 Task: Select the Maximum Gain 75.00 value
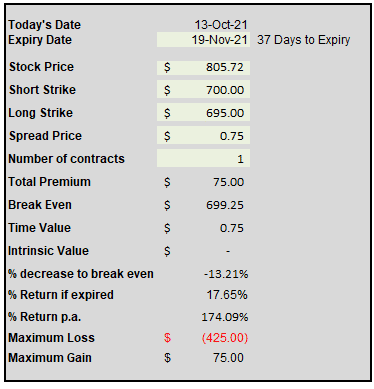229,358
